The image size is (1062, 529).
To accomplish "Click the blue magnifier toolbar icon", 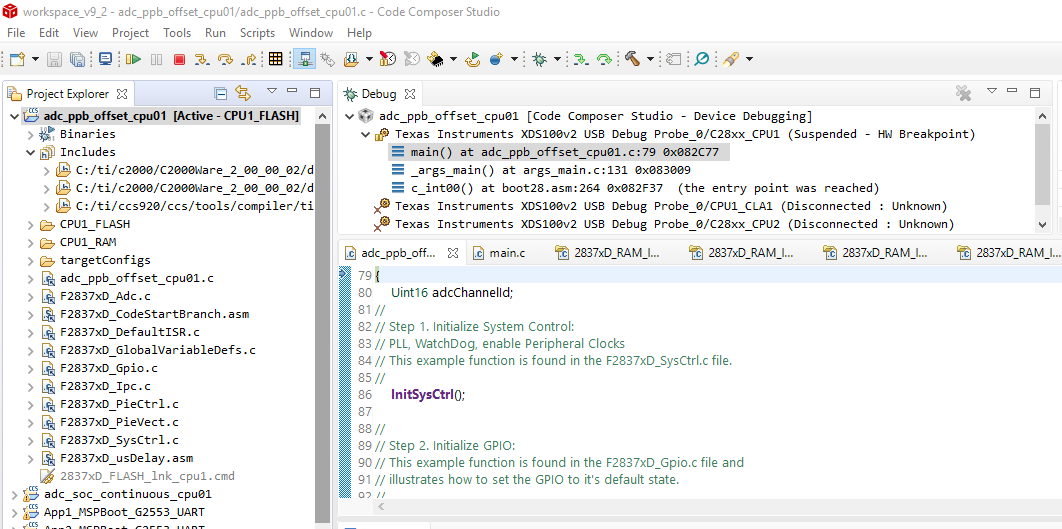I will [702, 60].
